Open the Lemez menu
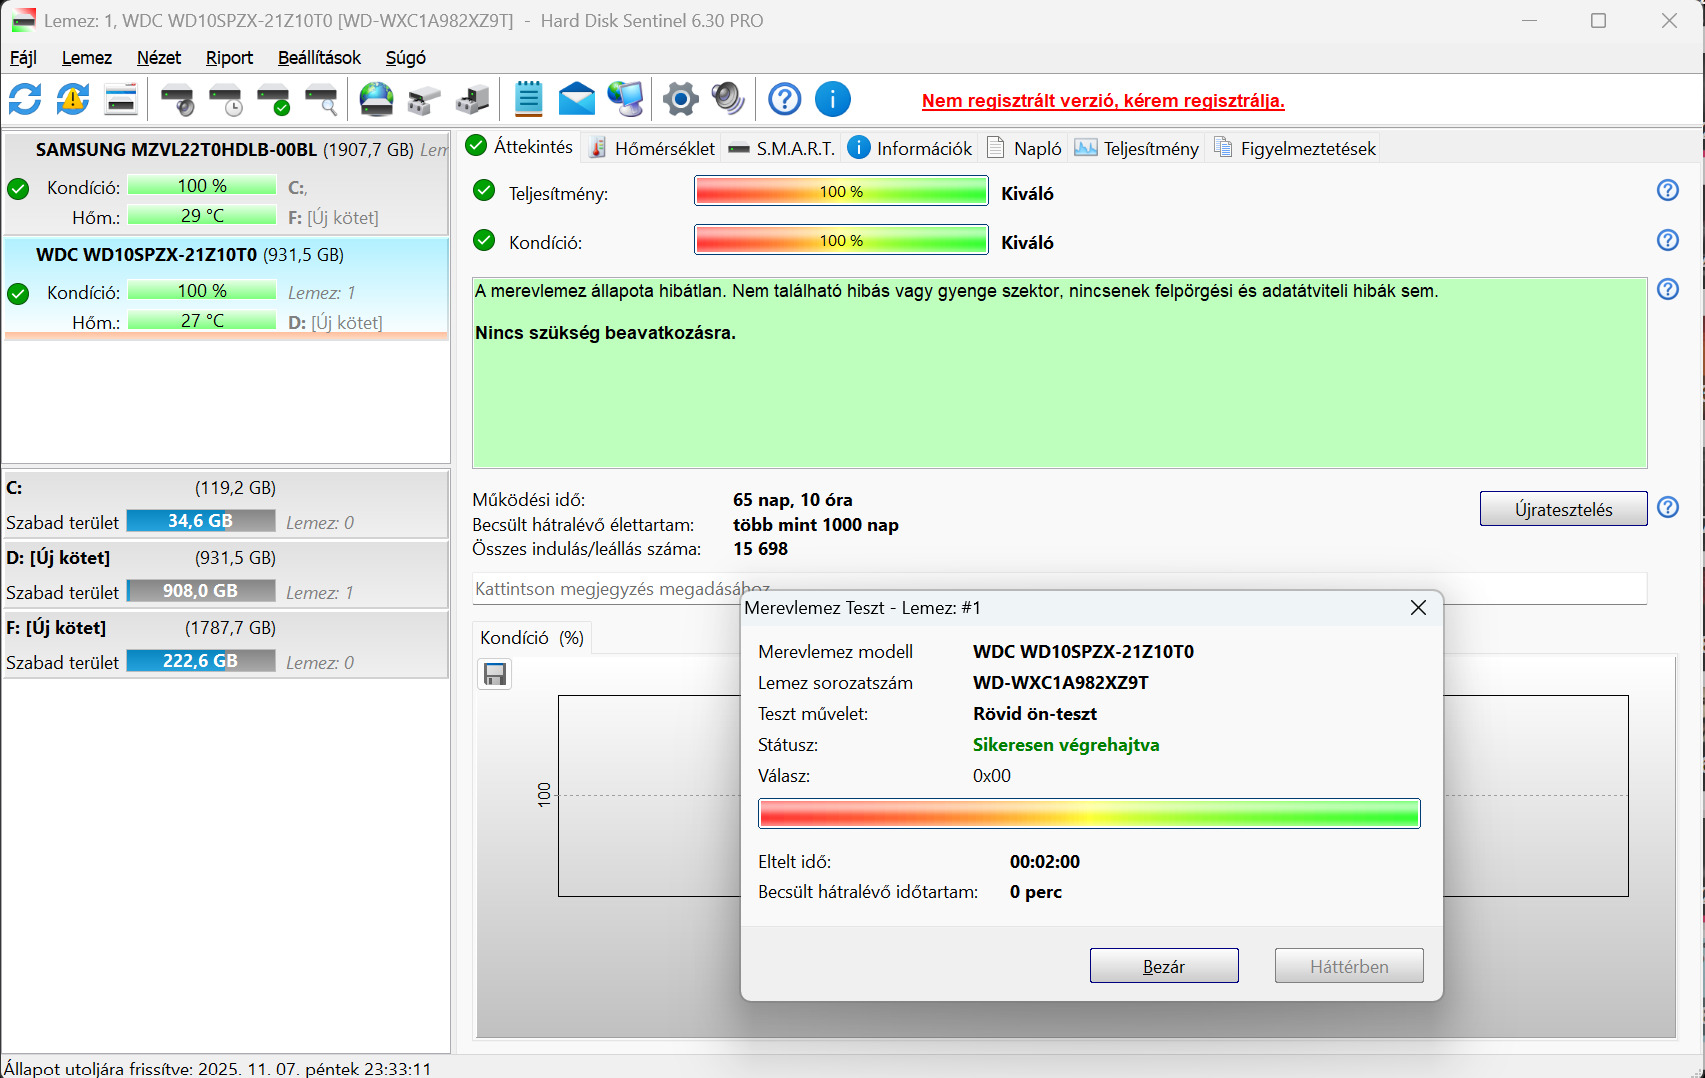This screenshot has width=1705, height=1078. pos(87,58)
